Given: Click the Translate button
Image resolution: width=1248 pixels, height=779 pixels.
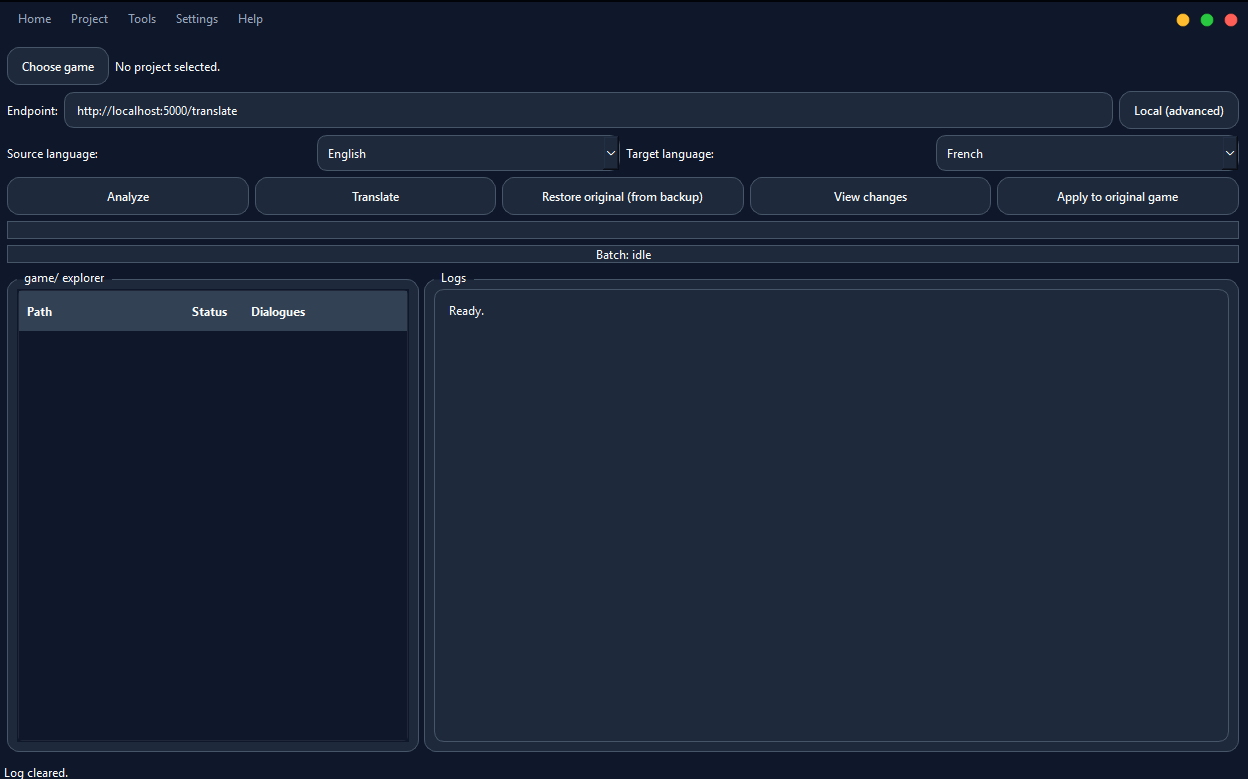Looking at the screenshot, I should [376, 196].
